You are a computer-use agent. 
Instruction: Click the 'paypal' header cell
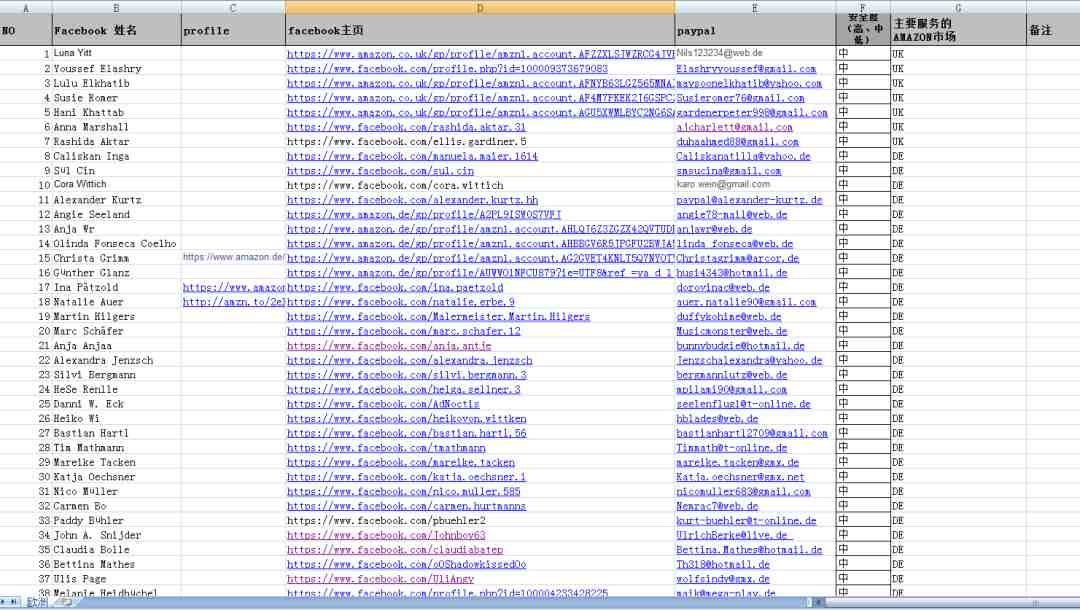coord(755,30)
